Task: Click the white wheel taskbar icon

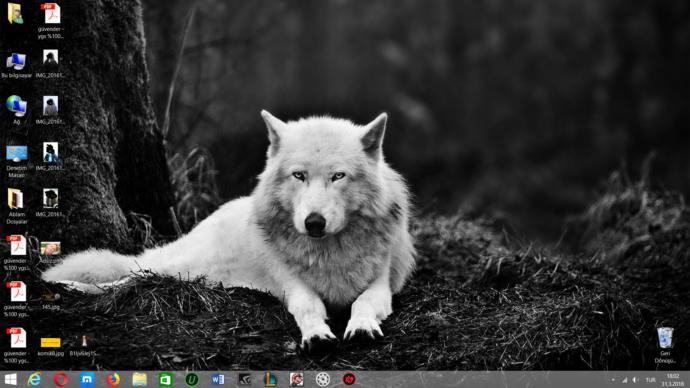Action: point(323,379)
